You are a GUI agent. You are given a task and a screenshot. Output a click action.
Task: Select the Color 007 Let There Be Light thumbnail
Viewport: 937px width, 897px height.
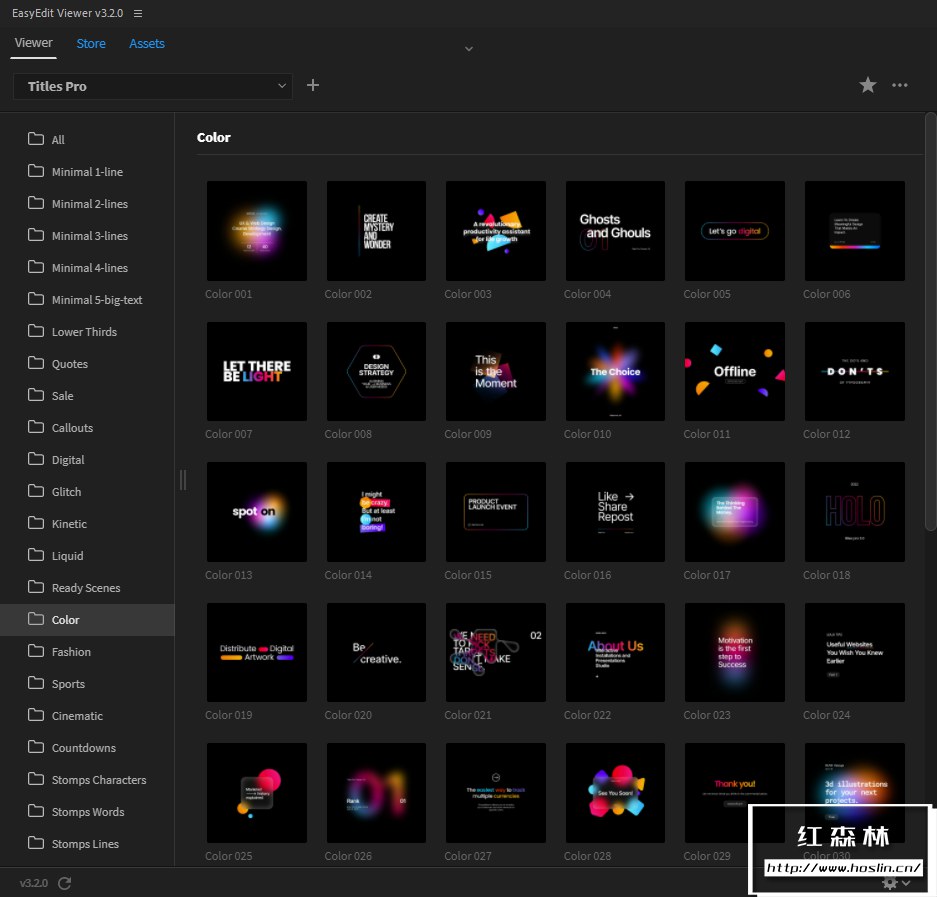point(256,371)
